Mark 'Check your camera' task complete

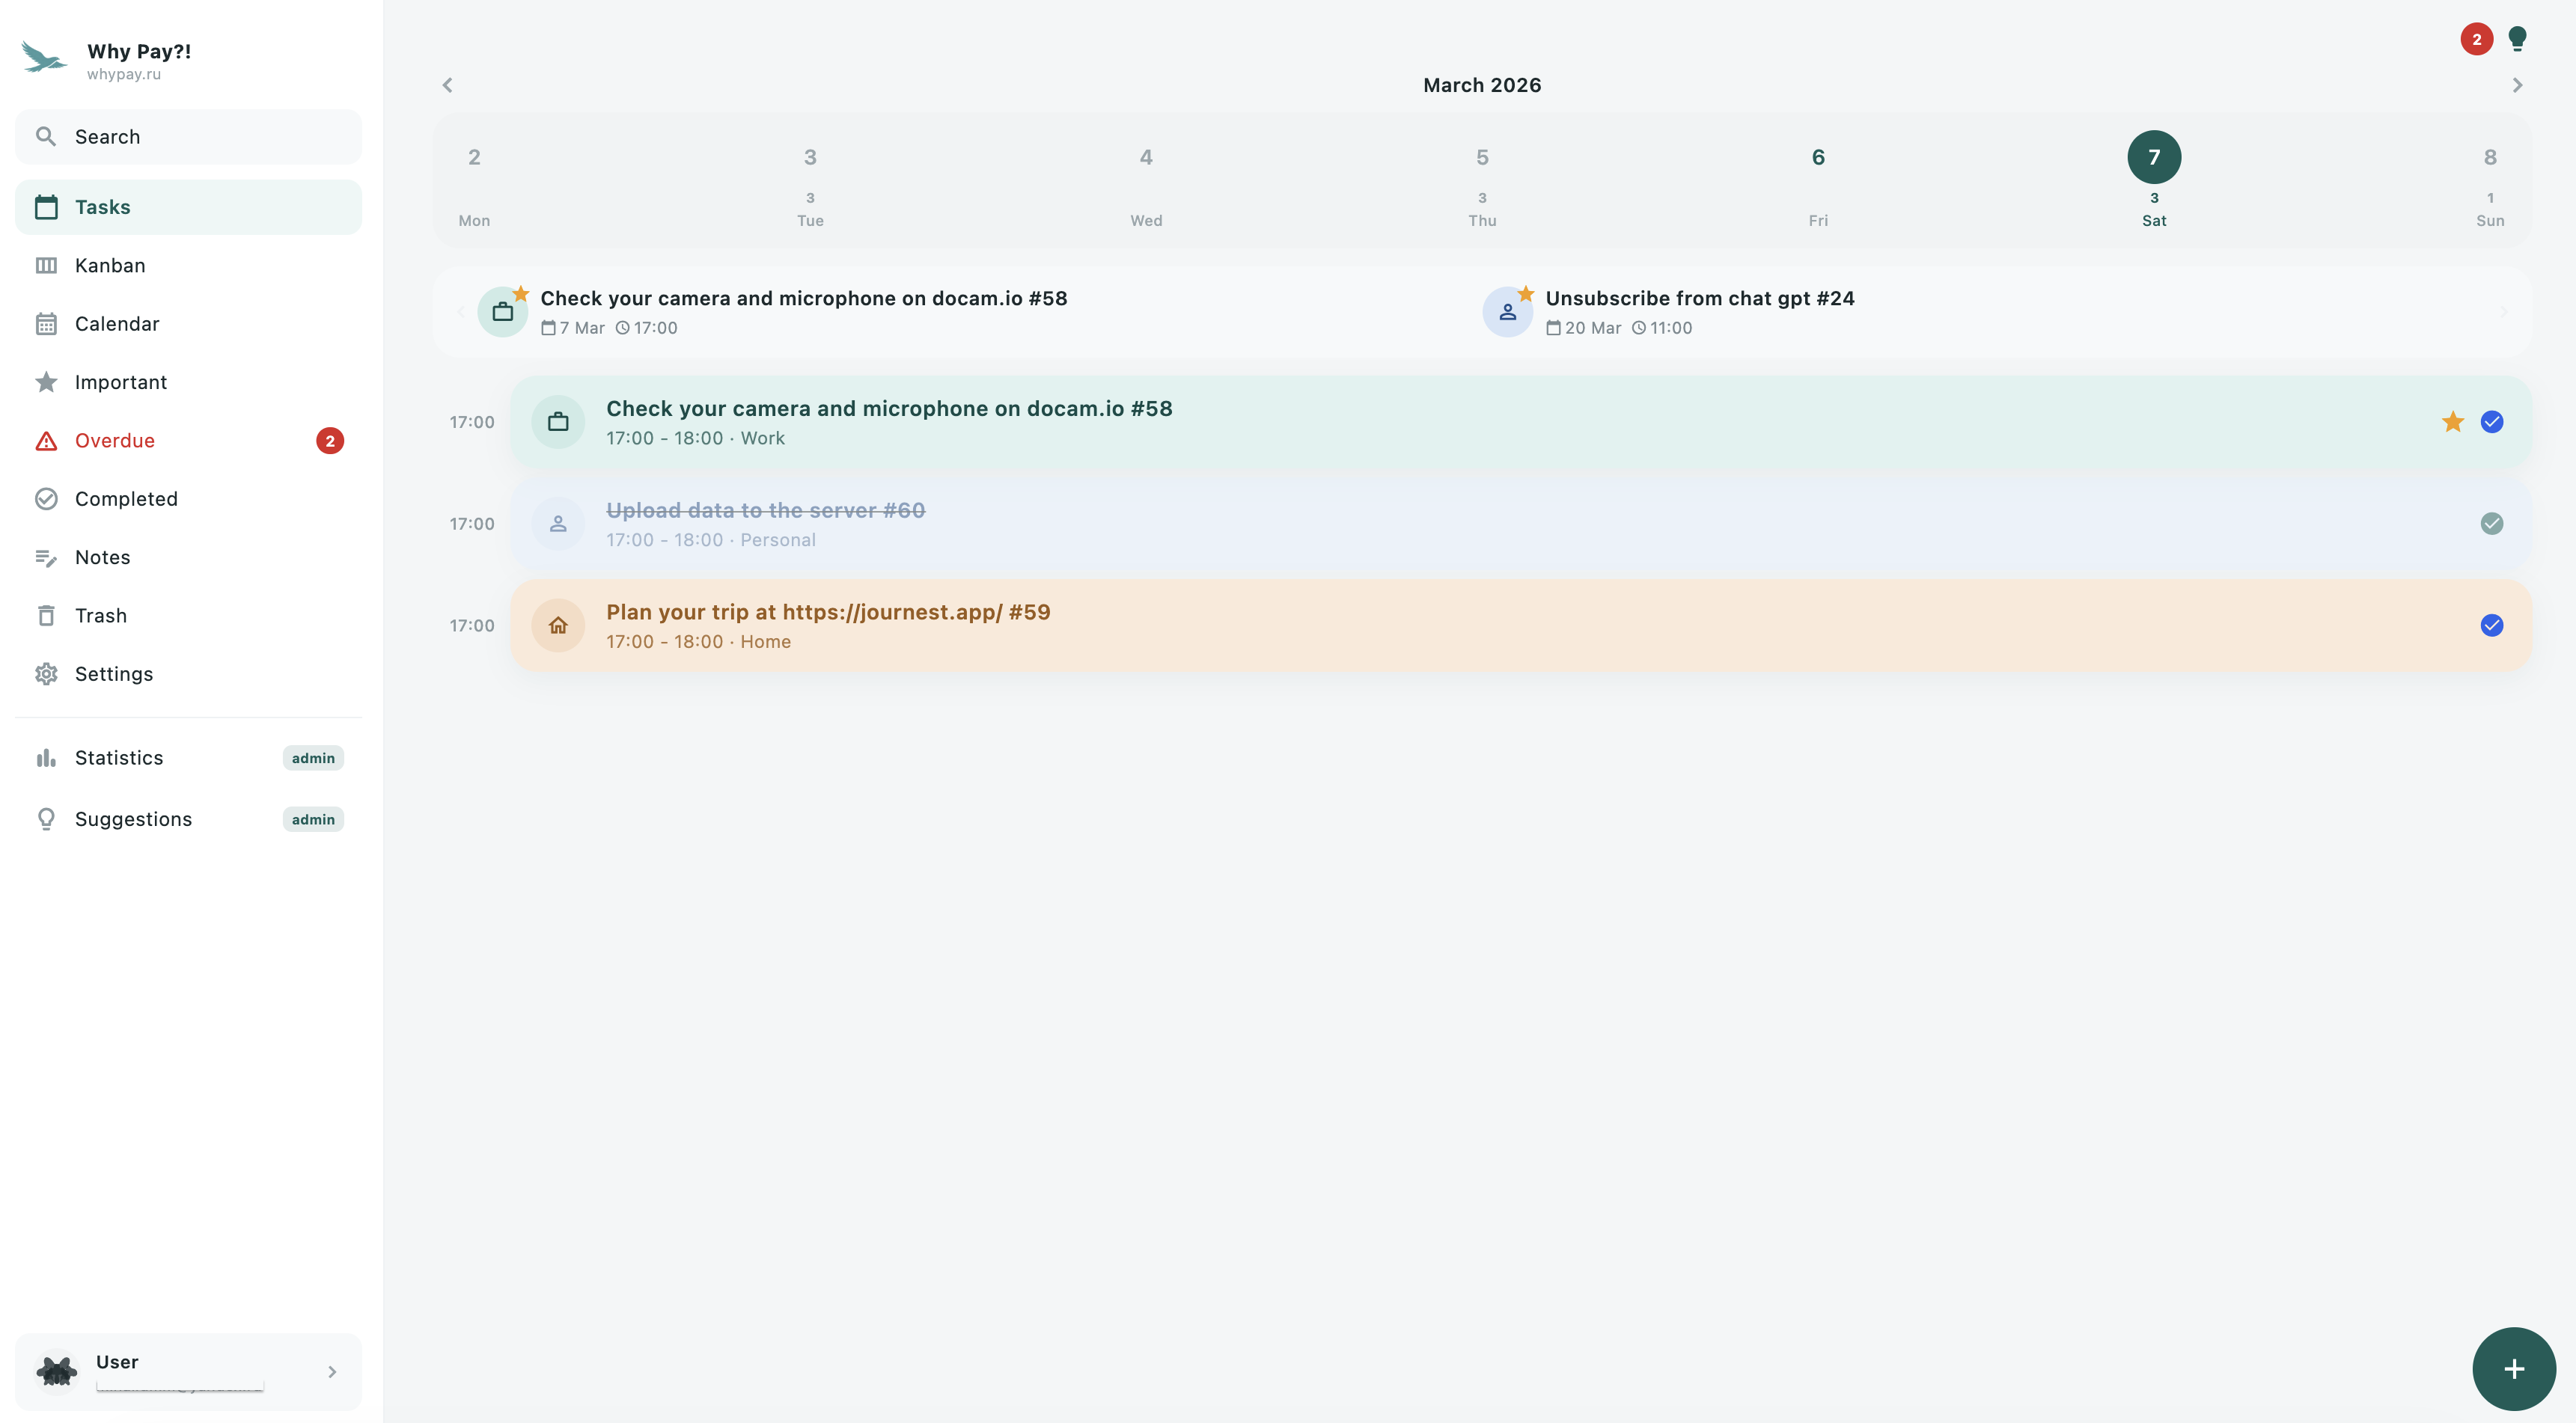coord(2491,421)
